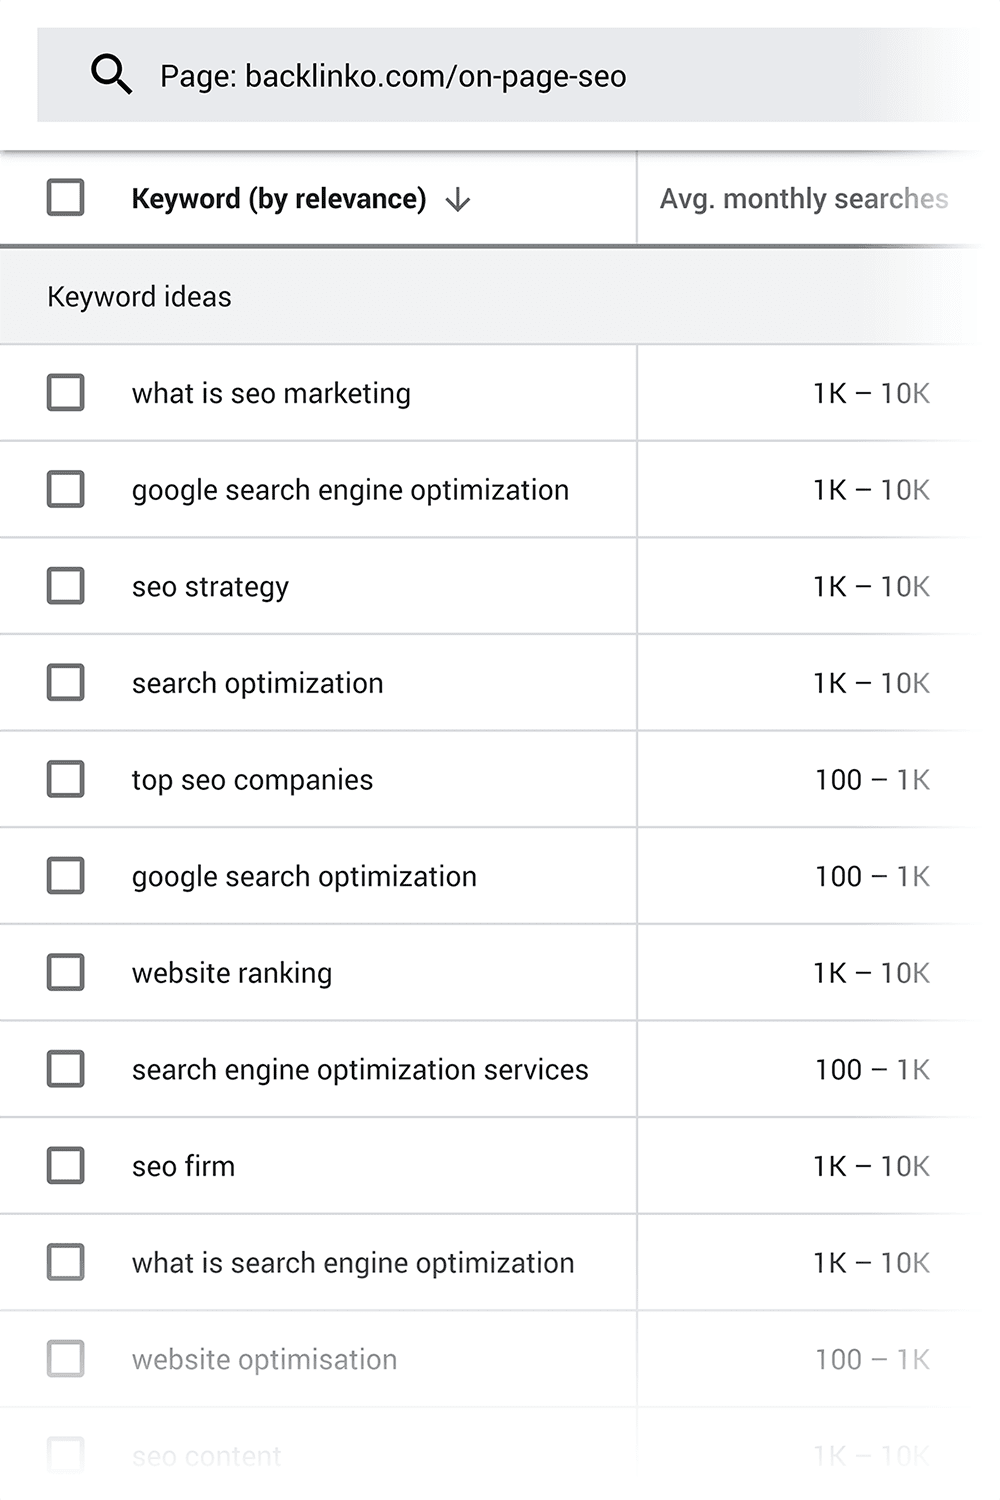Check the 'what is seo marketing' checkbox
Screen dimensions: 1000x1500
pyautogui.click(x=66, y=393)
